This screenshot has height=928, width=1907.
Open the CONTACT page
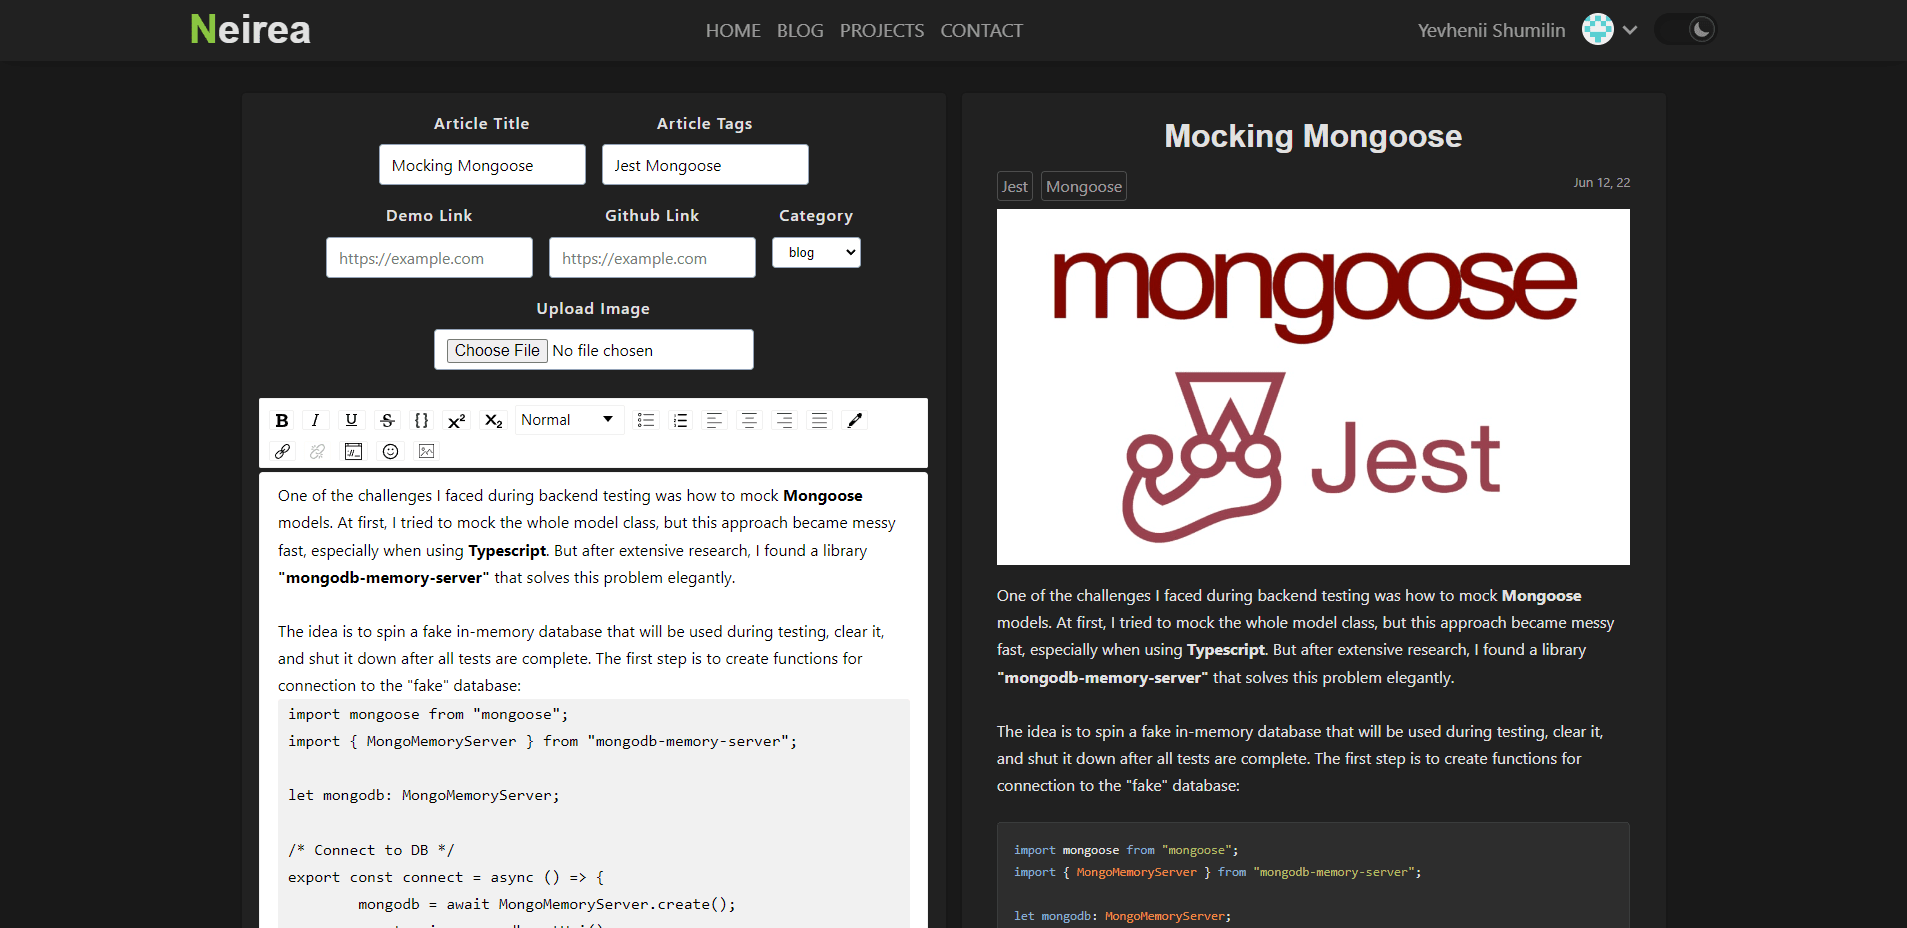981,31
